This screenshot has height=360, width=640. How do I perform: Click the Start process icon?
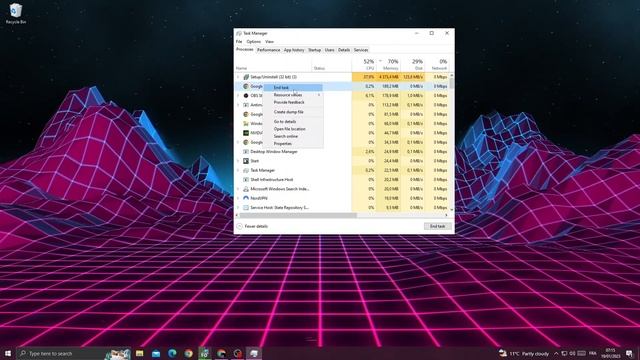(x=246, y=161)
